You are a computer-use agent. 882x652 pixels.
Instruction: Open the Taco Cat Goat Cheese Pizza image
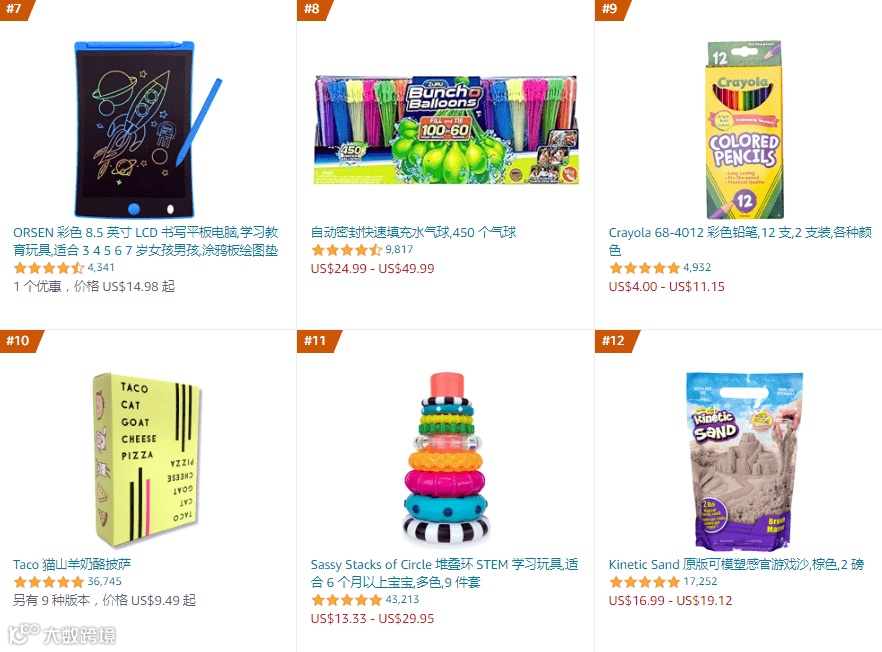(146, 459)
